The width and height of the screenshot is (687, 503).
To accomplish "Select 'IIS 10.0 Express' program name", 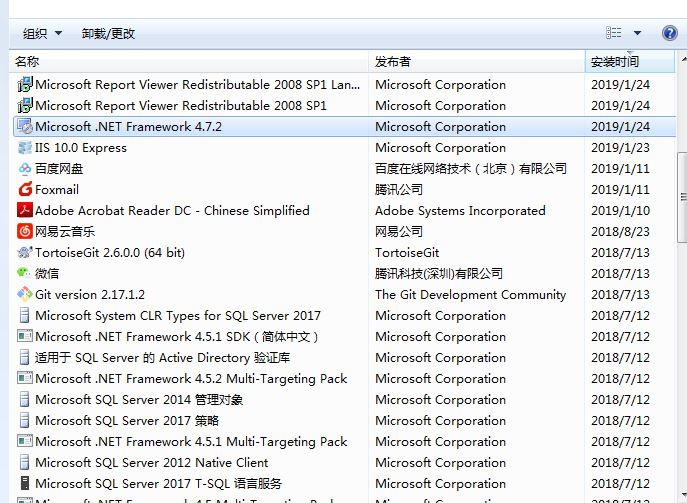I will [x=81, y=148].
